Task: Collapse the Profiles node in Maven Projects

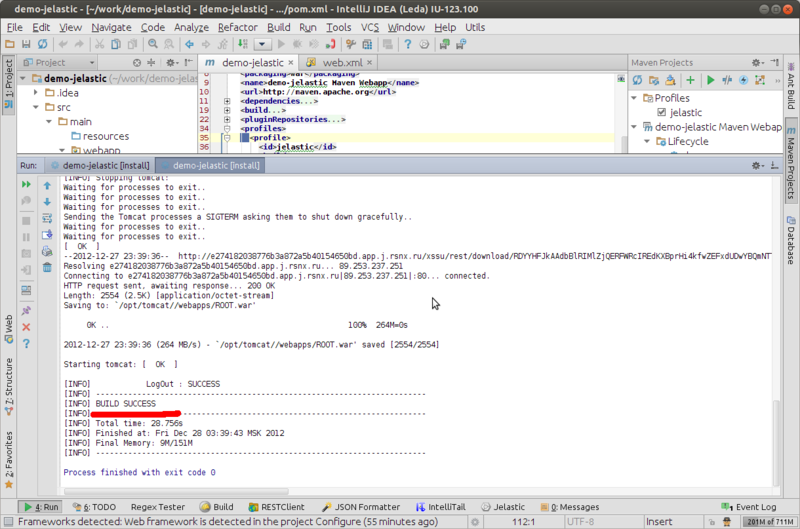Action: pyautogui.click(x=634, y=98)
